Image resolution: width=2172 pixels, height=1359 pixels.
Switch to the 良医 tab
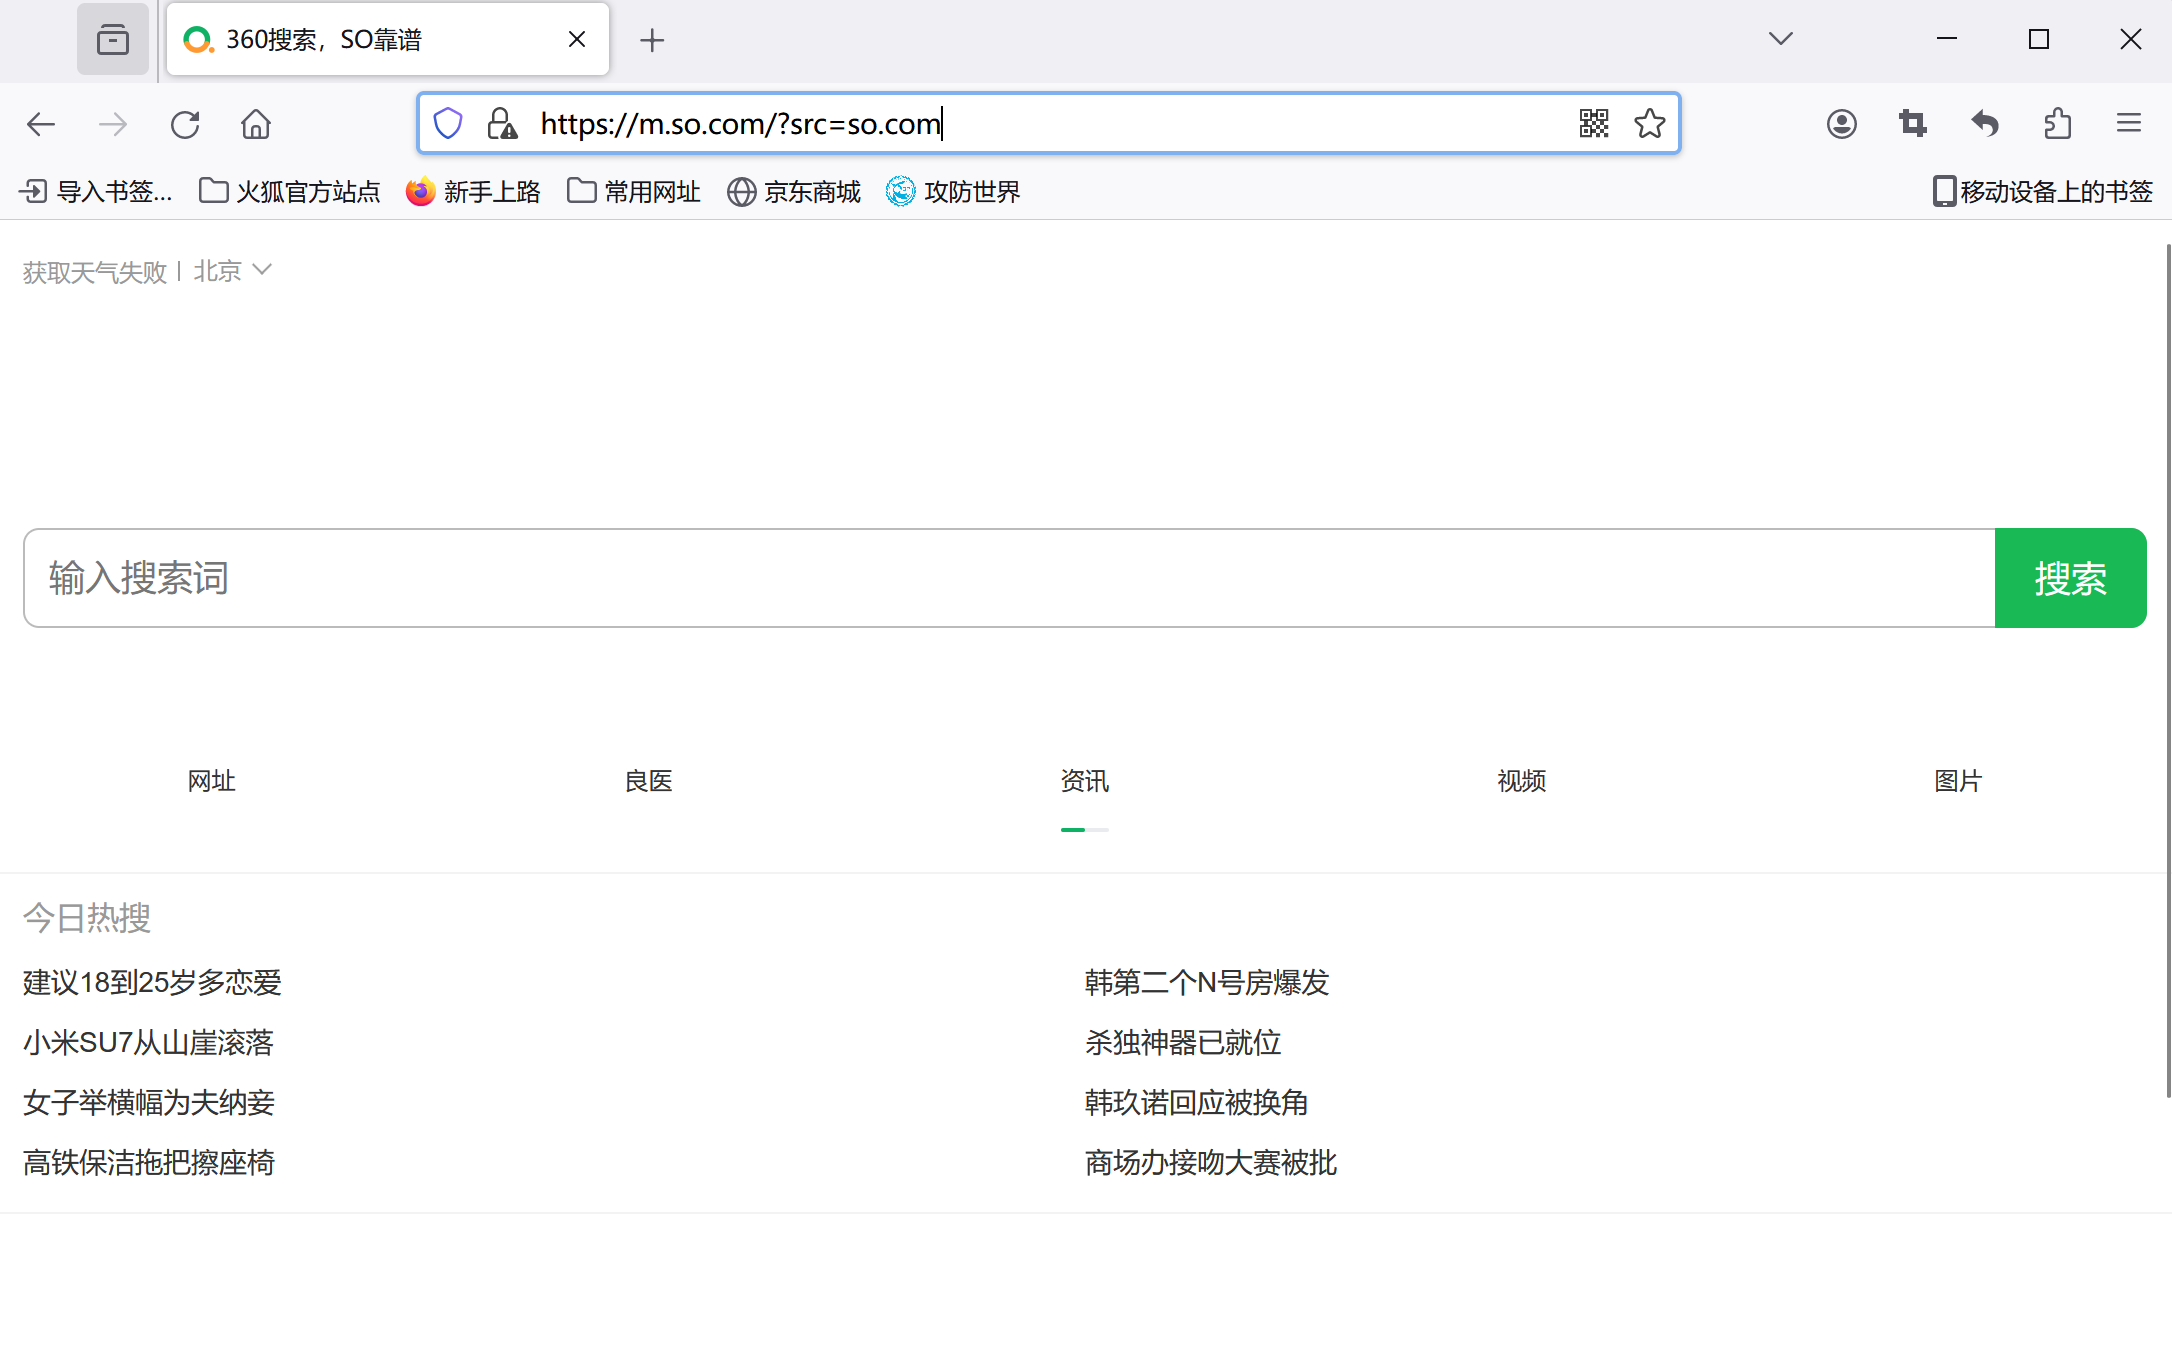649,781
